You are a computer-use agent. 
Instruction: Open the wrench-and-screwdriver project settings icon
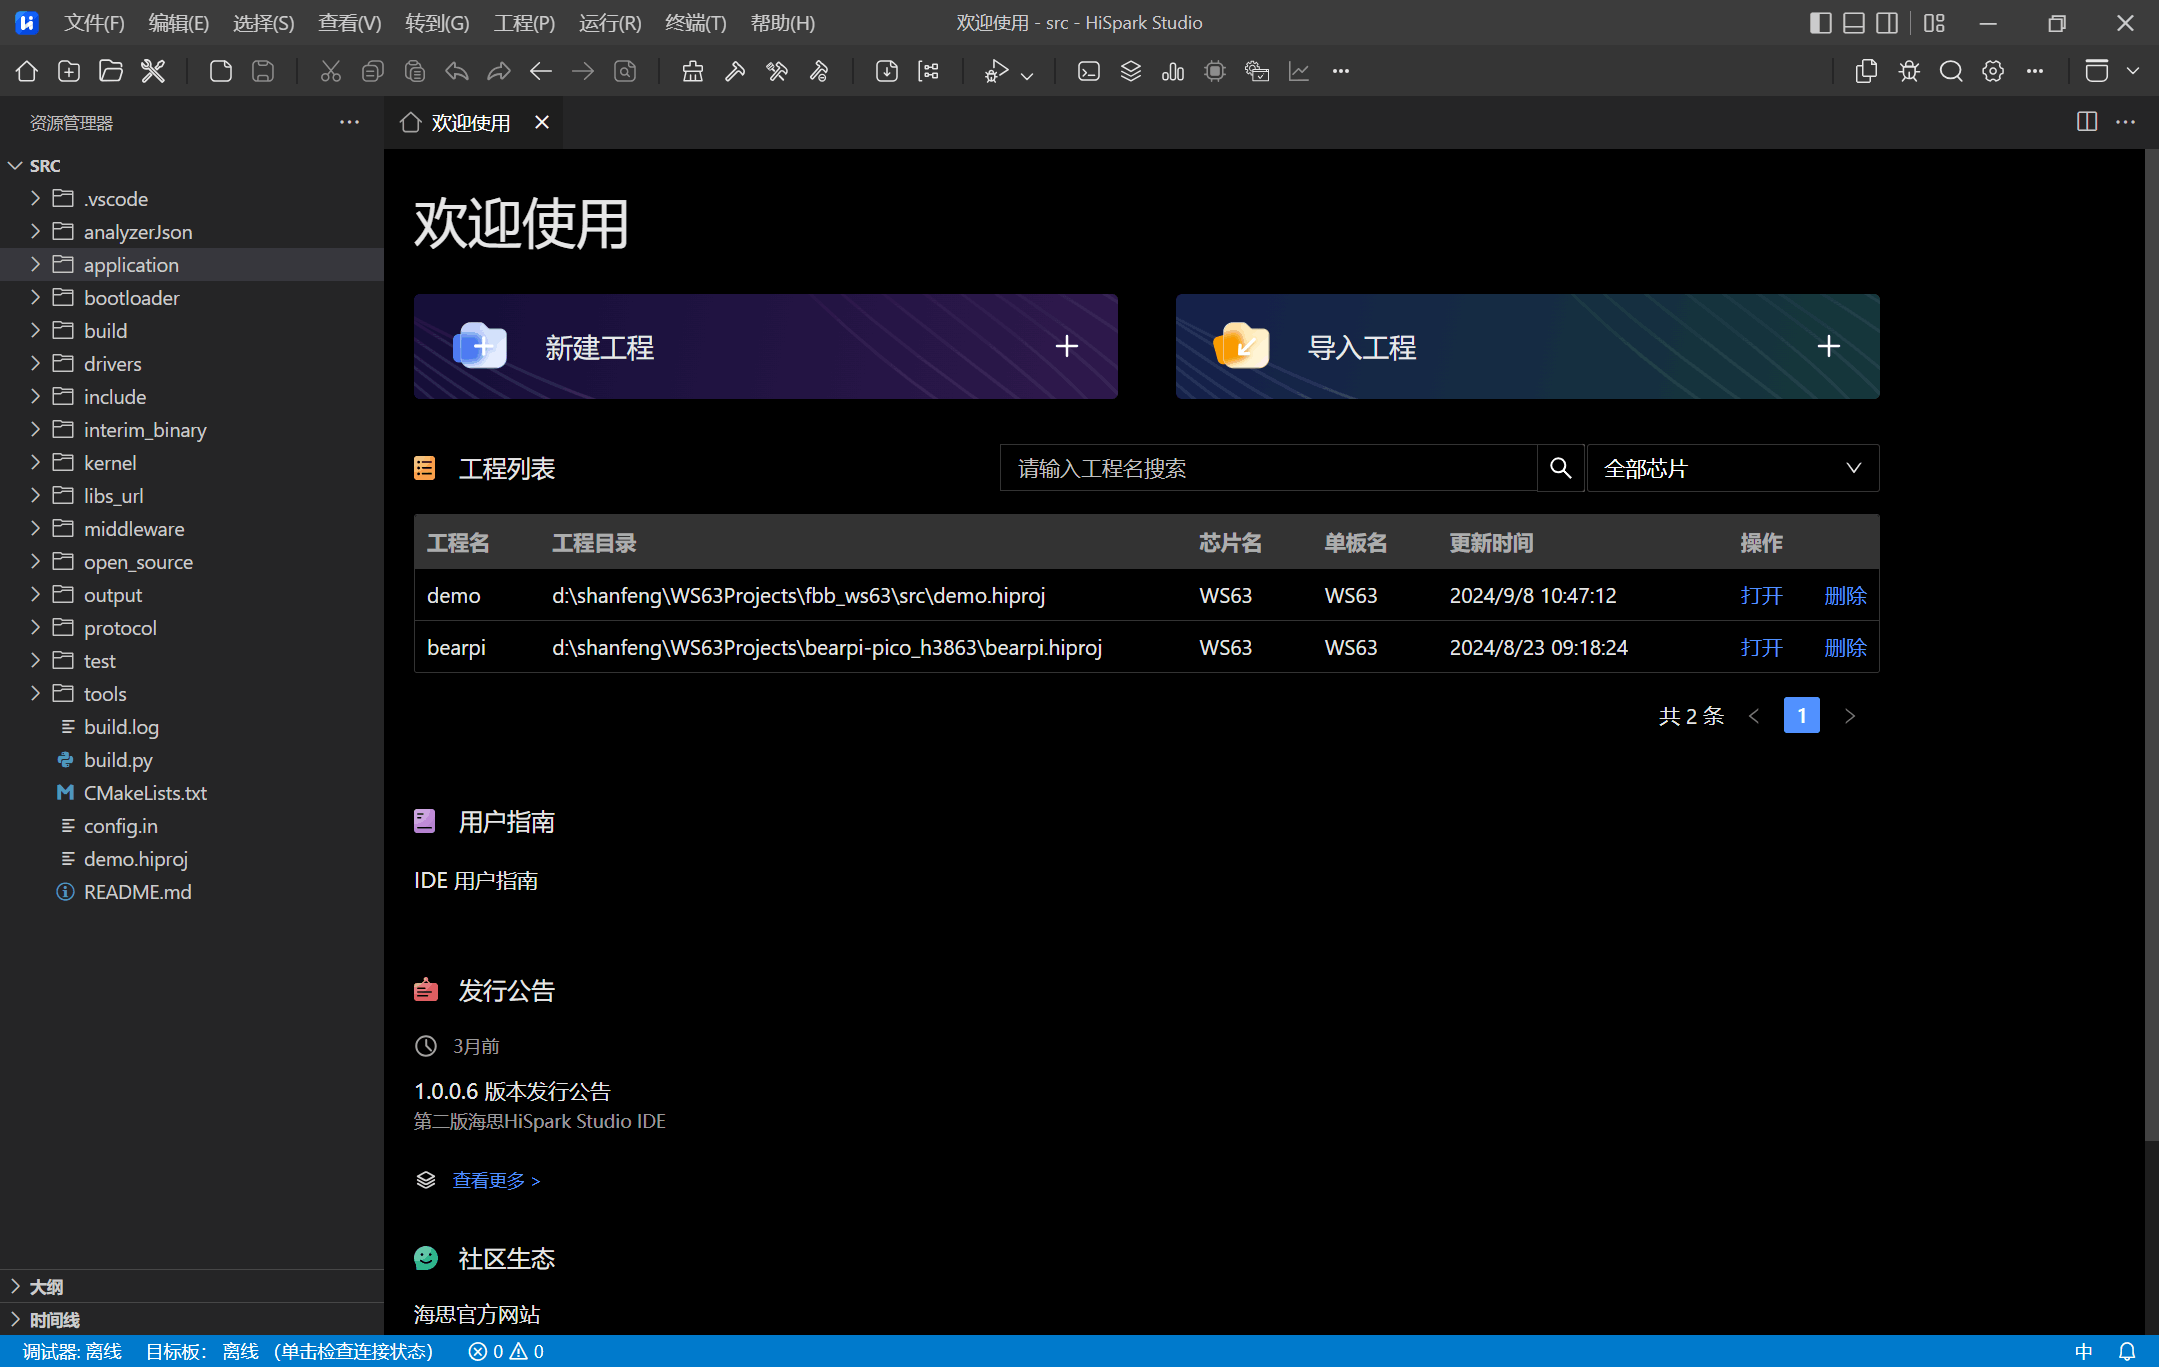[x=153, y=71]
